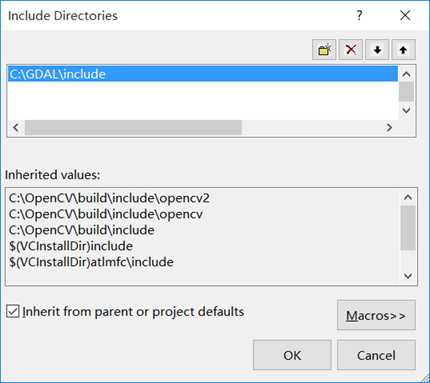Viewport: 430px width, 383px height.
Task: Click the $(VCInstallDir)atlmfc\include inherited line
Action: [x=91, y=262]
